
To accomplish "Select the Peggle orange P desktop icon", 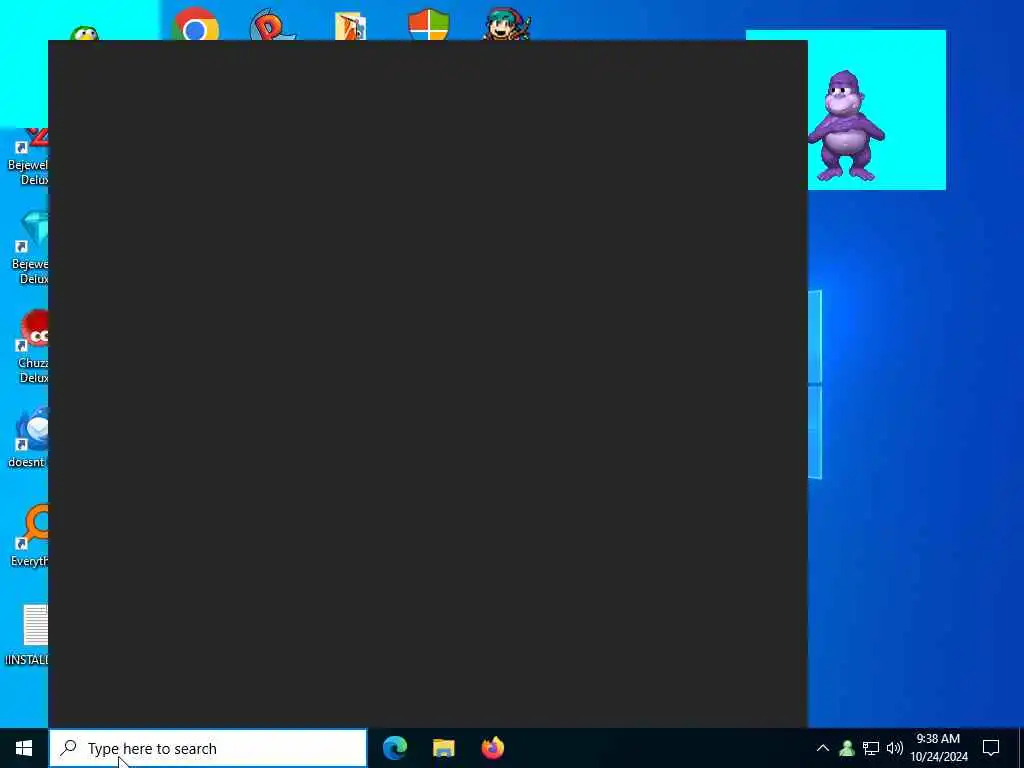I will 273,24.
